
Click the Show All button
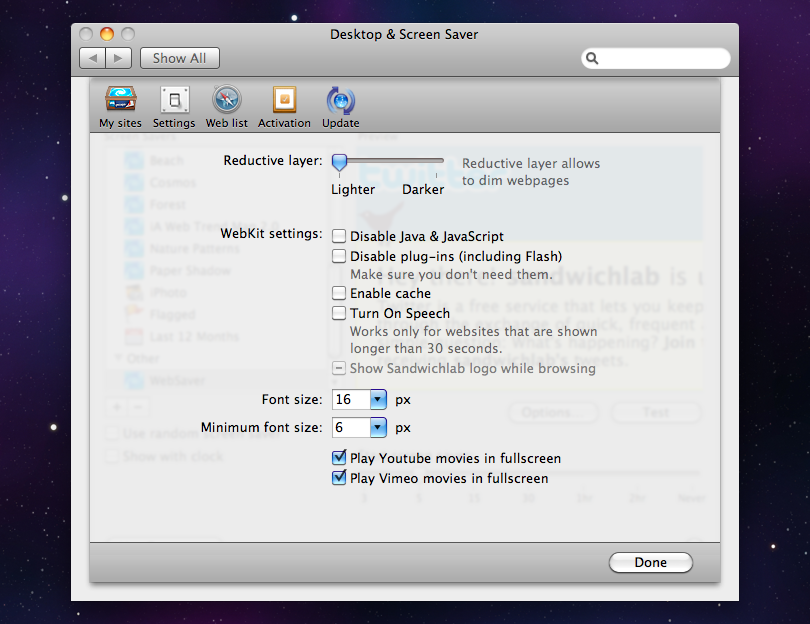(179, 59)
